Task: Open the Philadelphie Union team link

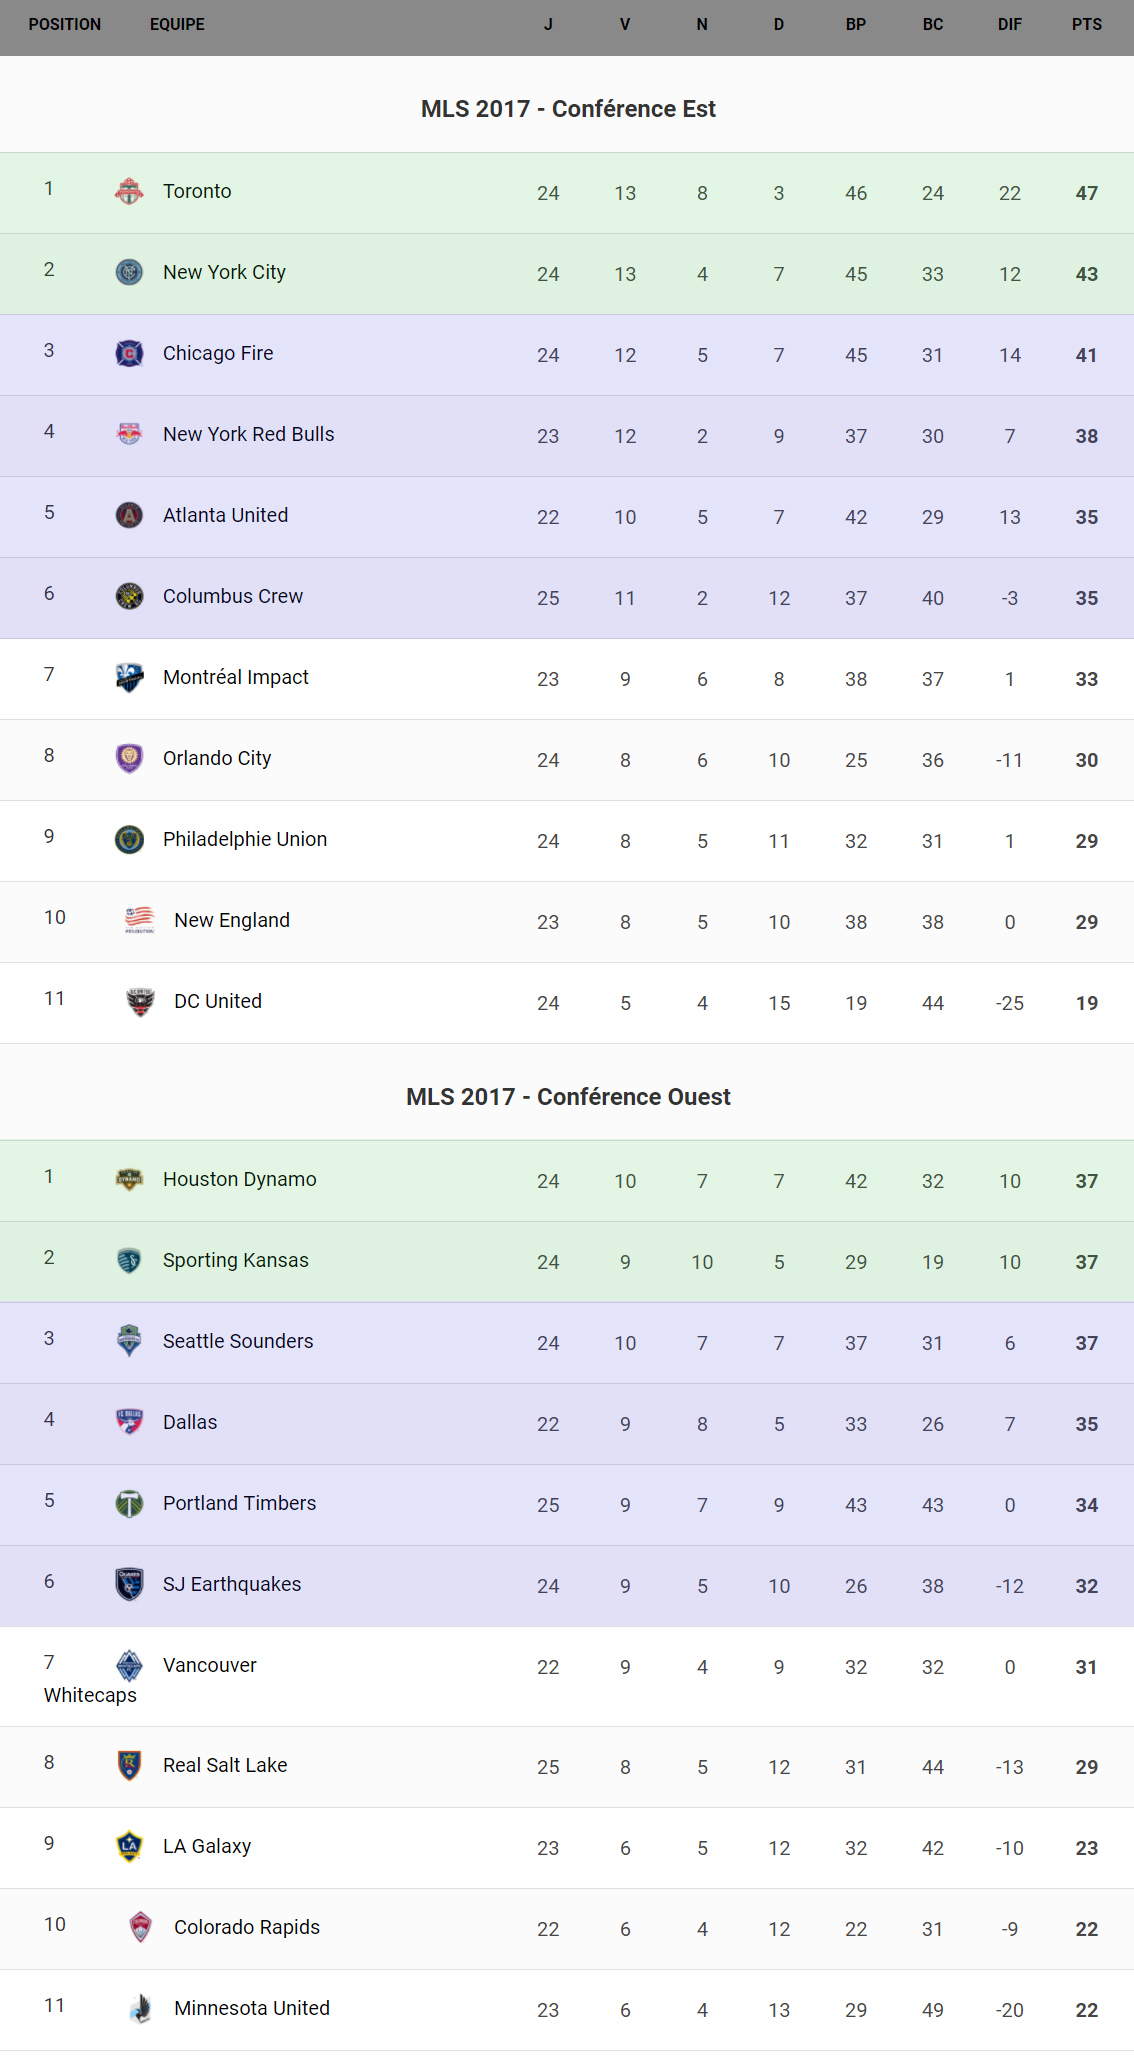Action: coord(245,839)
